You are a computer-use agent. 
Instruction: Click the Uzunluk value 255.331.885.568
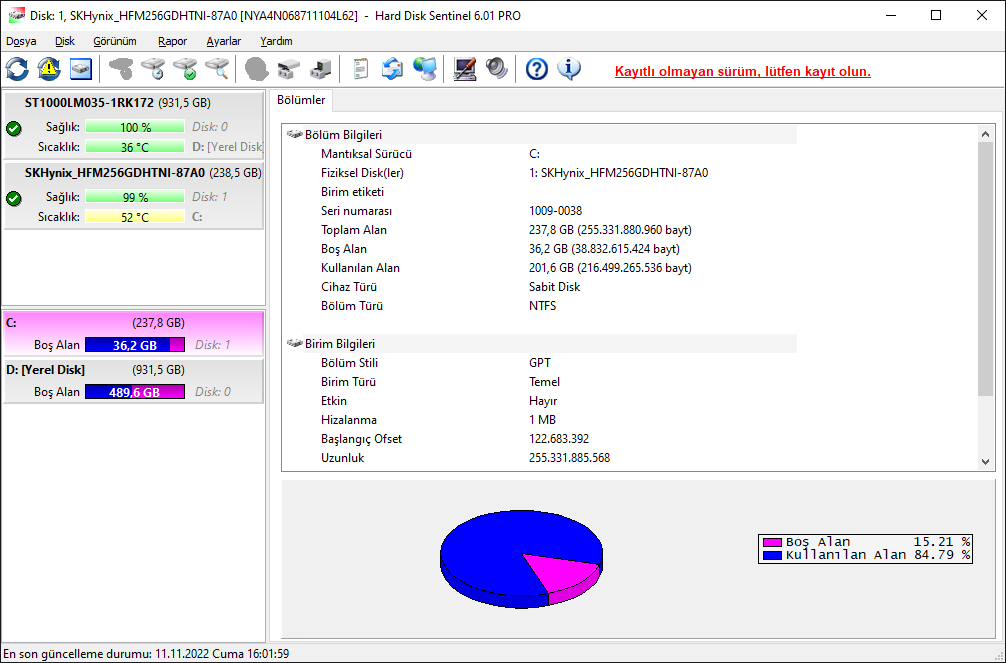(569, 458)
